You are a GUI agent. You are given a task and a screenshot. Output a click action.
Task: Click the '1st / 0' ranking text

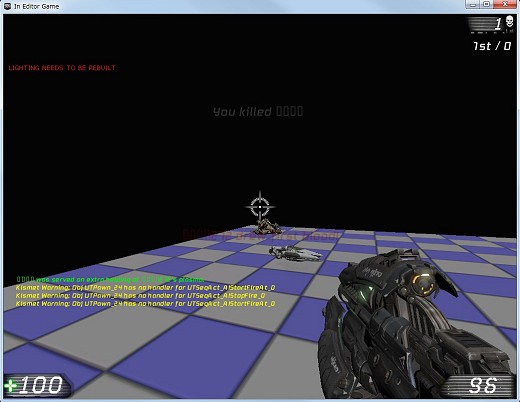[x=492, y=46]
